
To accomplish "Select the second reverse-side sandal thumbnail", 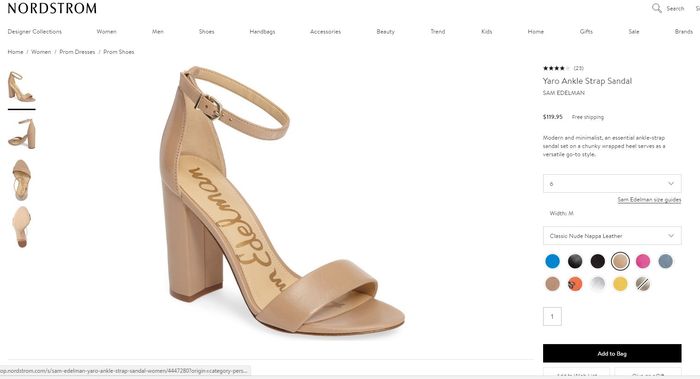I will [x=21, y=133].
